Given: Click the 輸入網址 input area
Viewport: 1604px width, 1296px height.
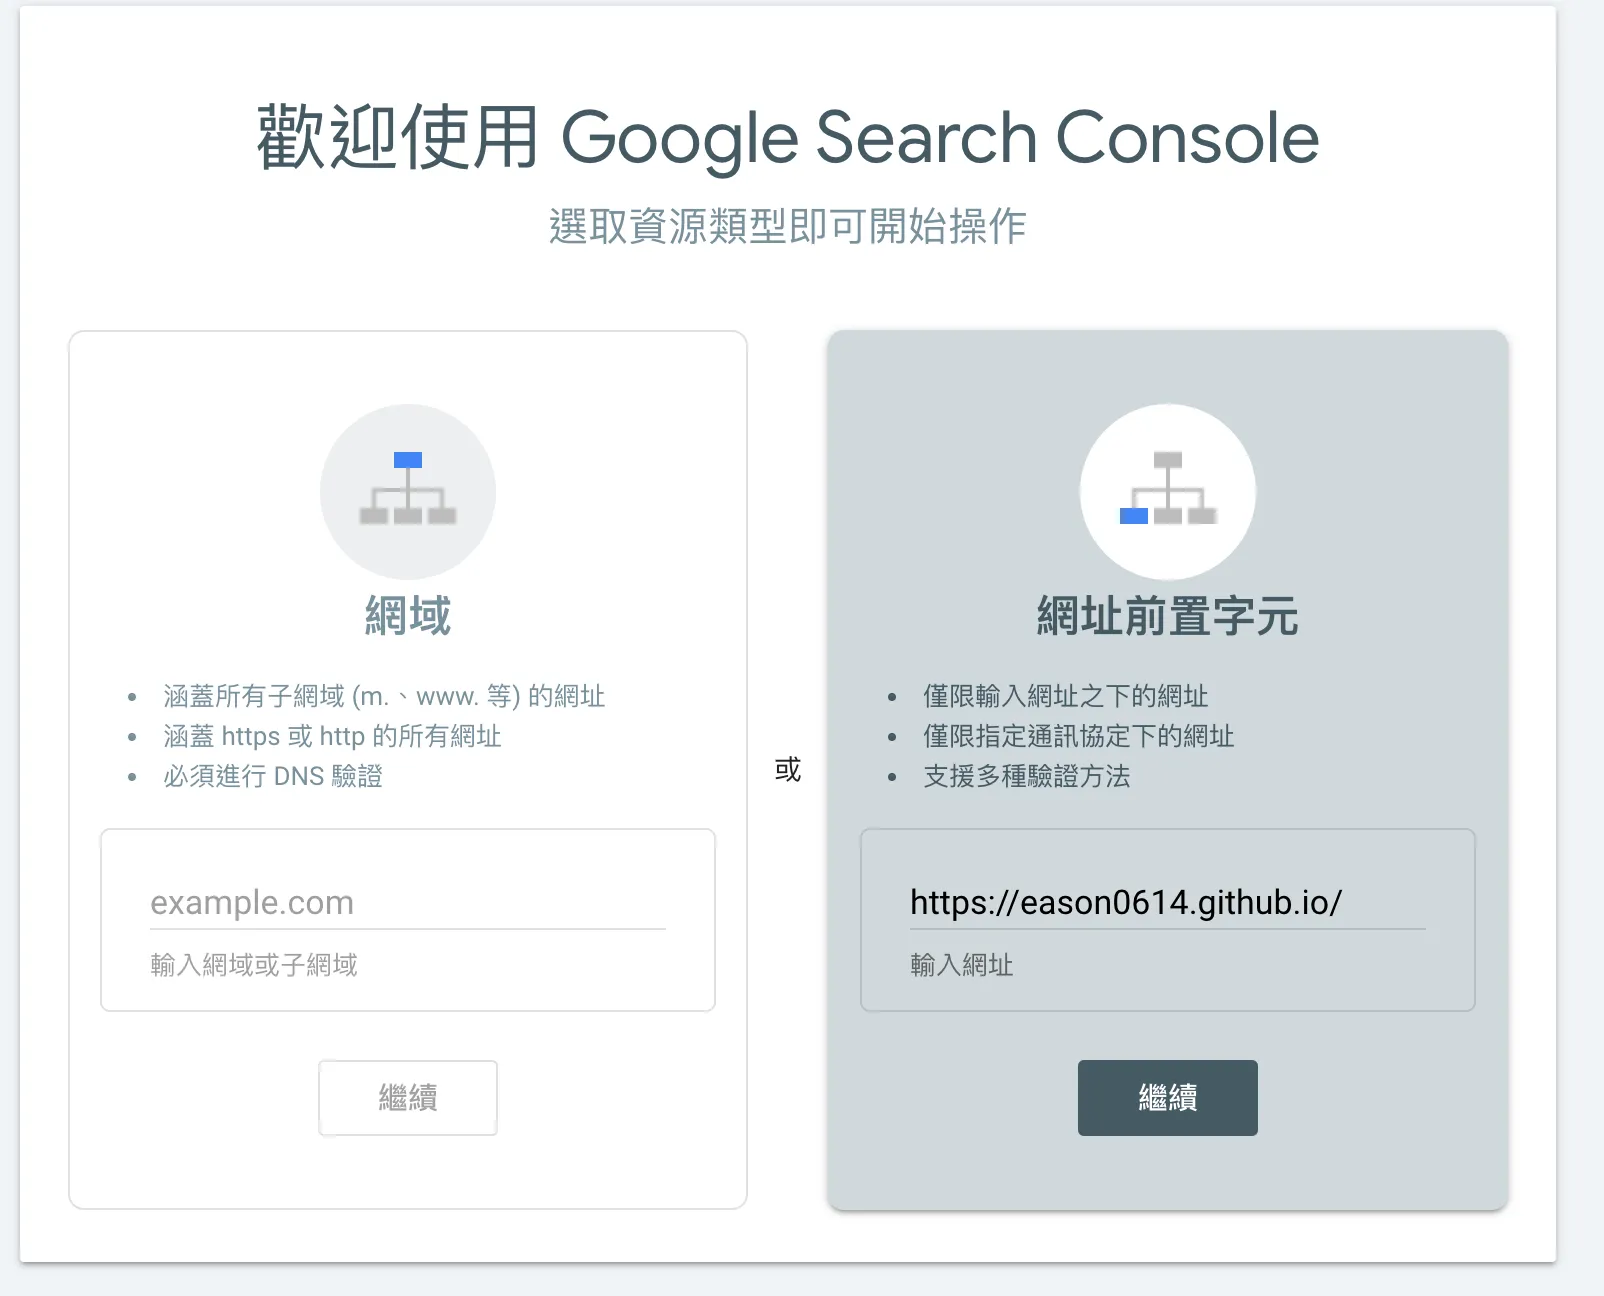Looking at the screenshot, I should 962,965.
